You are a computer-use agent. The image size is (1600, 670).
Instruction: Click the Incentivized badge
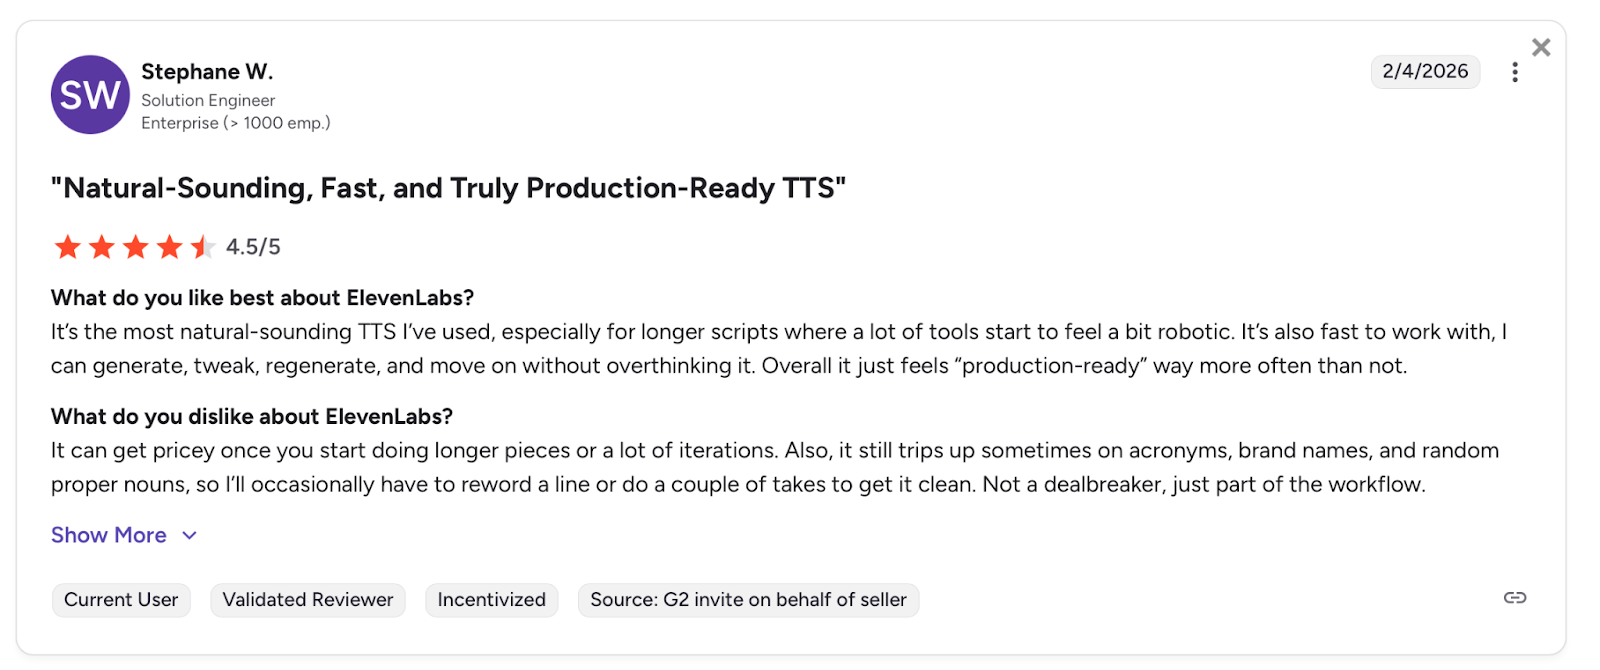tap(491, 600)
